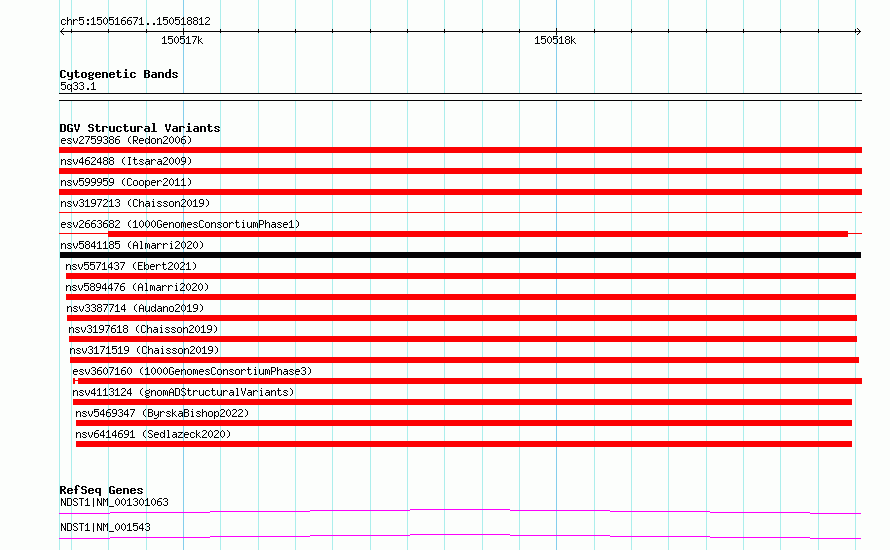Click the left arrow end of ruler

click(x=64, y=31)
